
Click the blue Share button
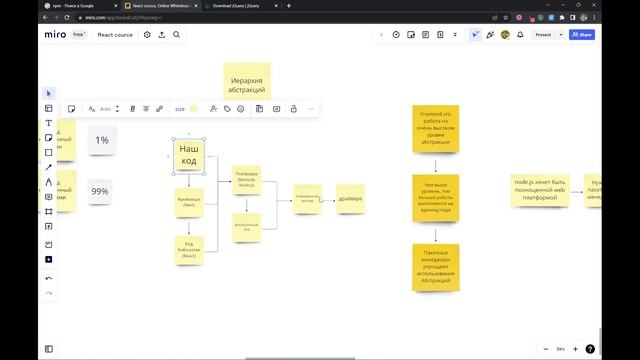click(582, 35)
